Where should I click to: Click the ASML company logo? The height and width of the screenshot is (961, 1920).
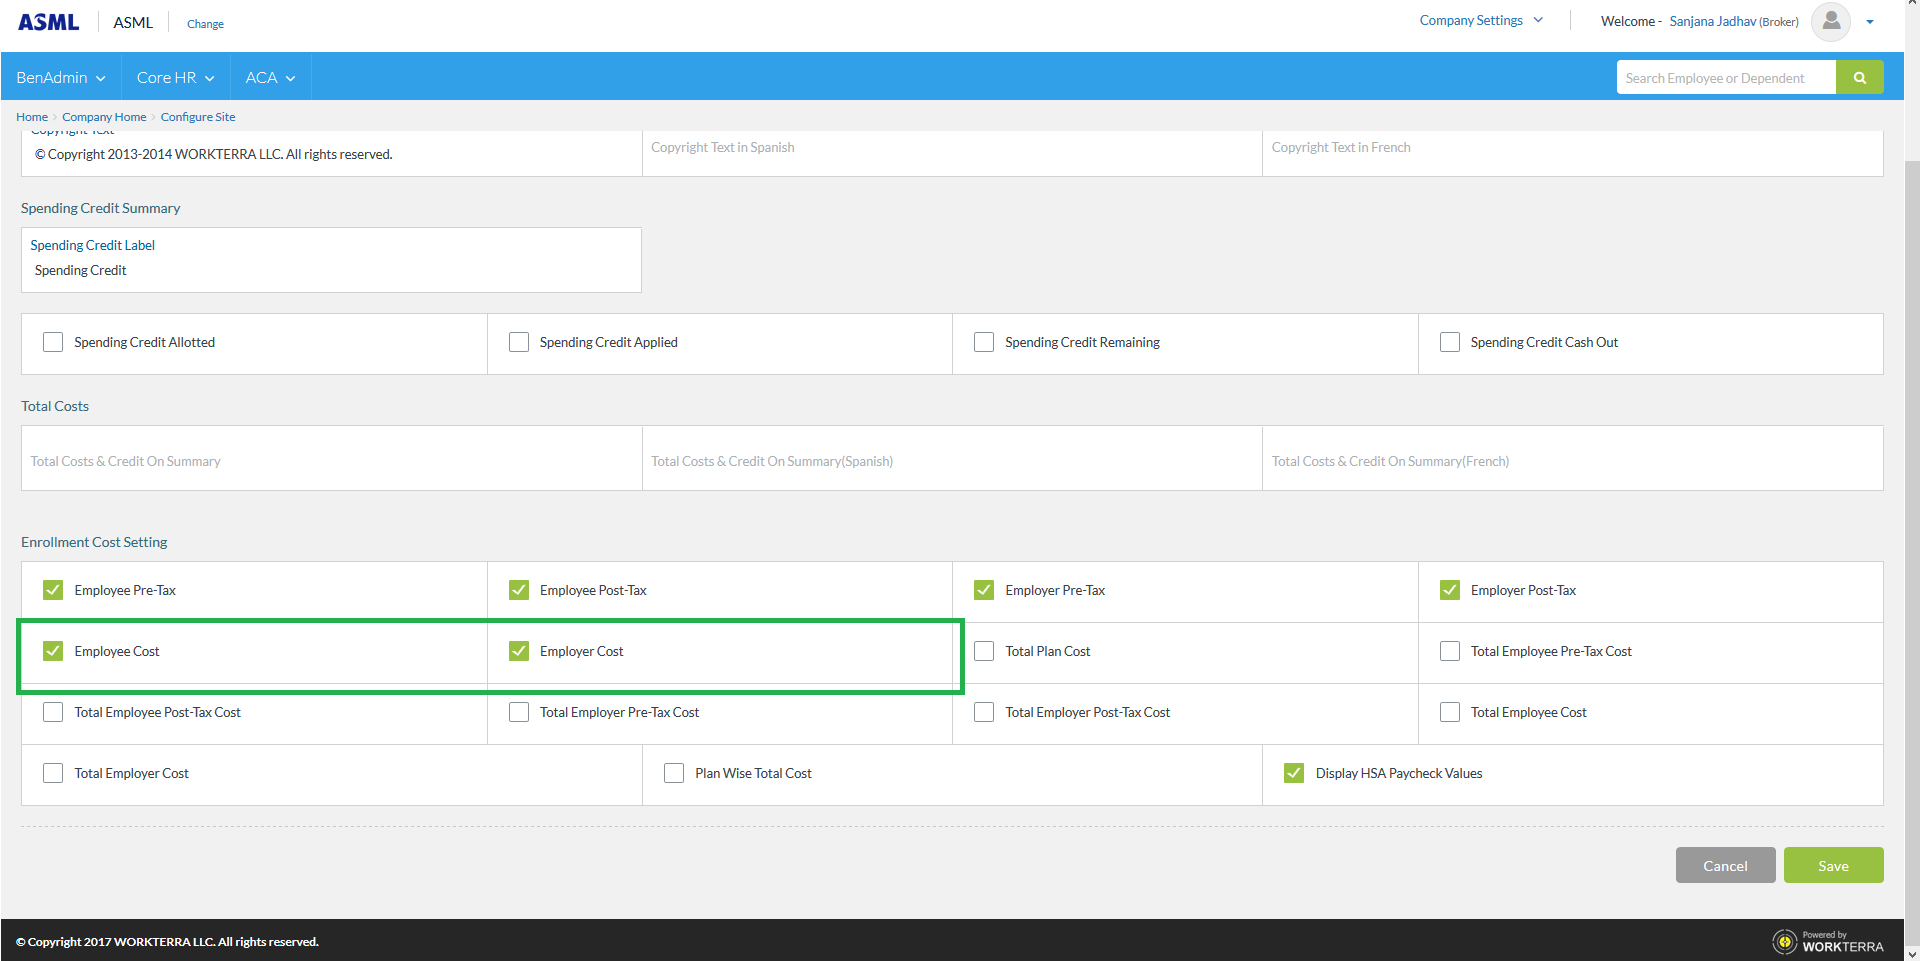click(x=48, y=22)
